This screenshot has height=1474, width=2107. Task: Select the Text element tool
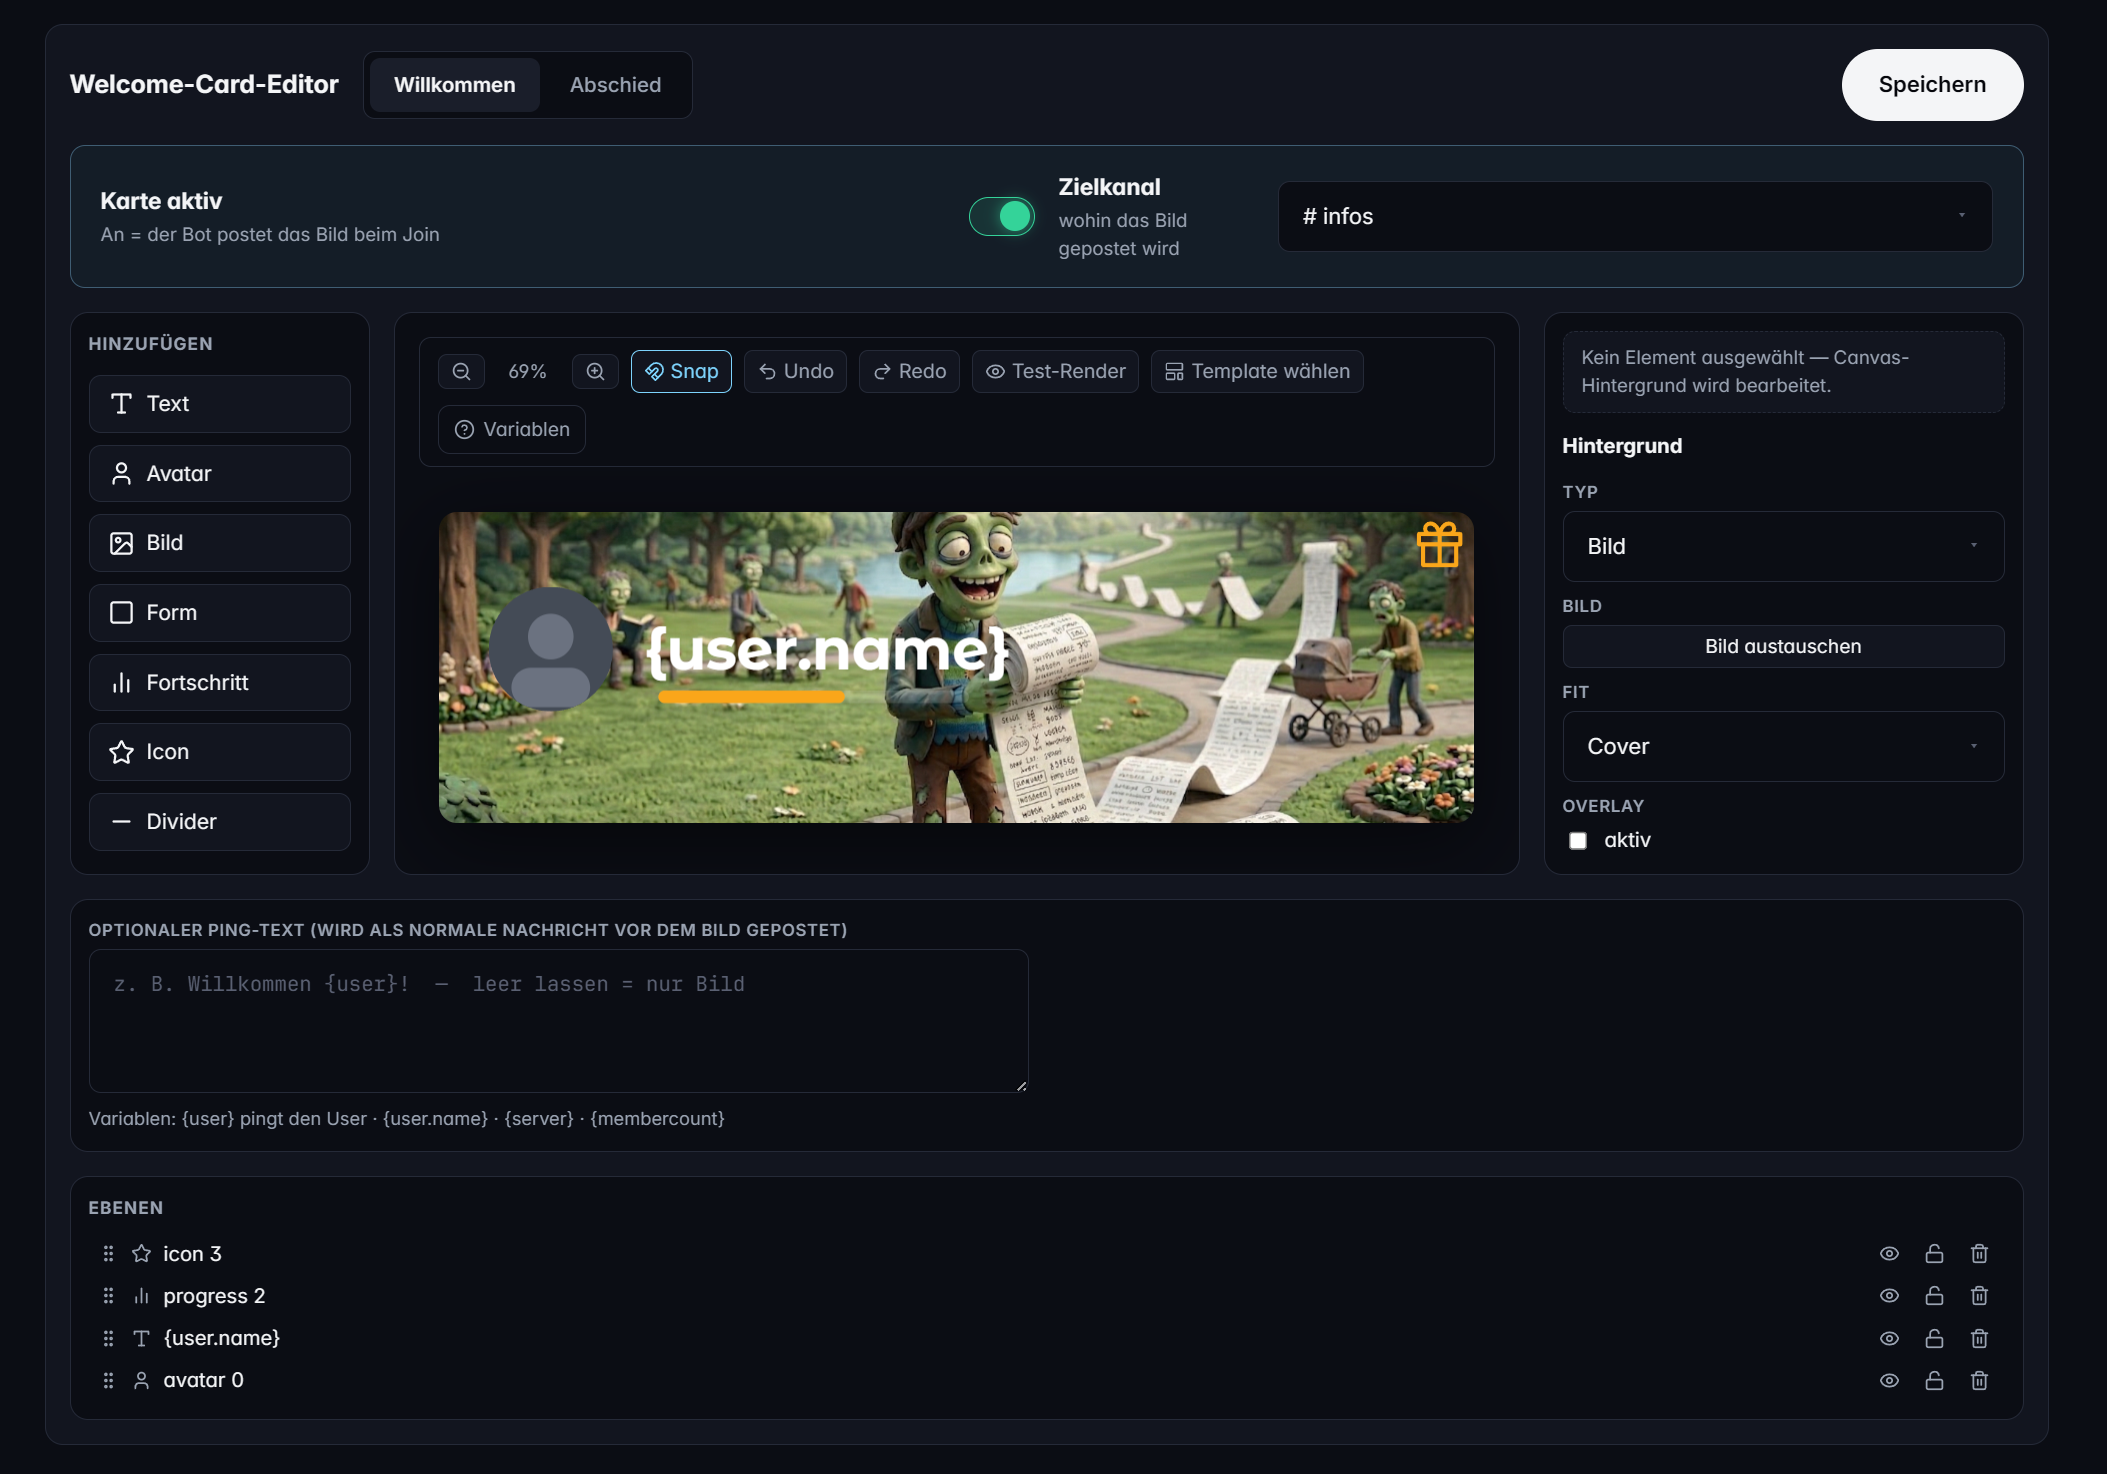point(219,404)
